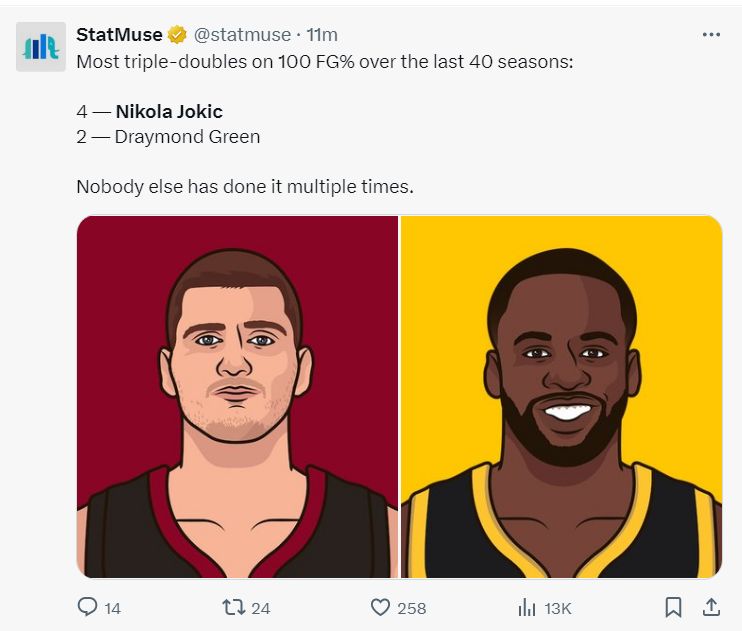Screen dimensions: 742x631
Task: Click the repost arrows icon
Action: tap(233, 607)
